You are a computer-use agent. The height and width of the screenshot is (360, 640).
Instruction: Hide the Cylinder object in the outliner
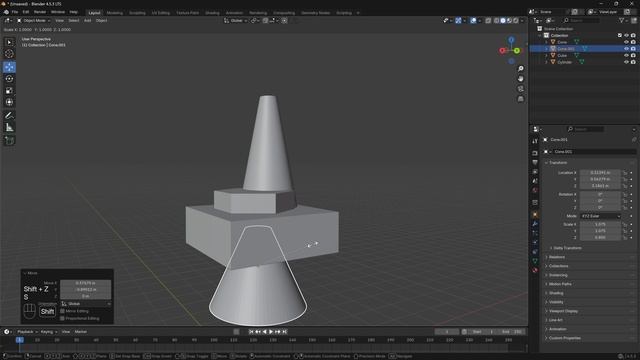[626, 62]
